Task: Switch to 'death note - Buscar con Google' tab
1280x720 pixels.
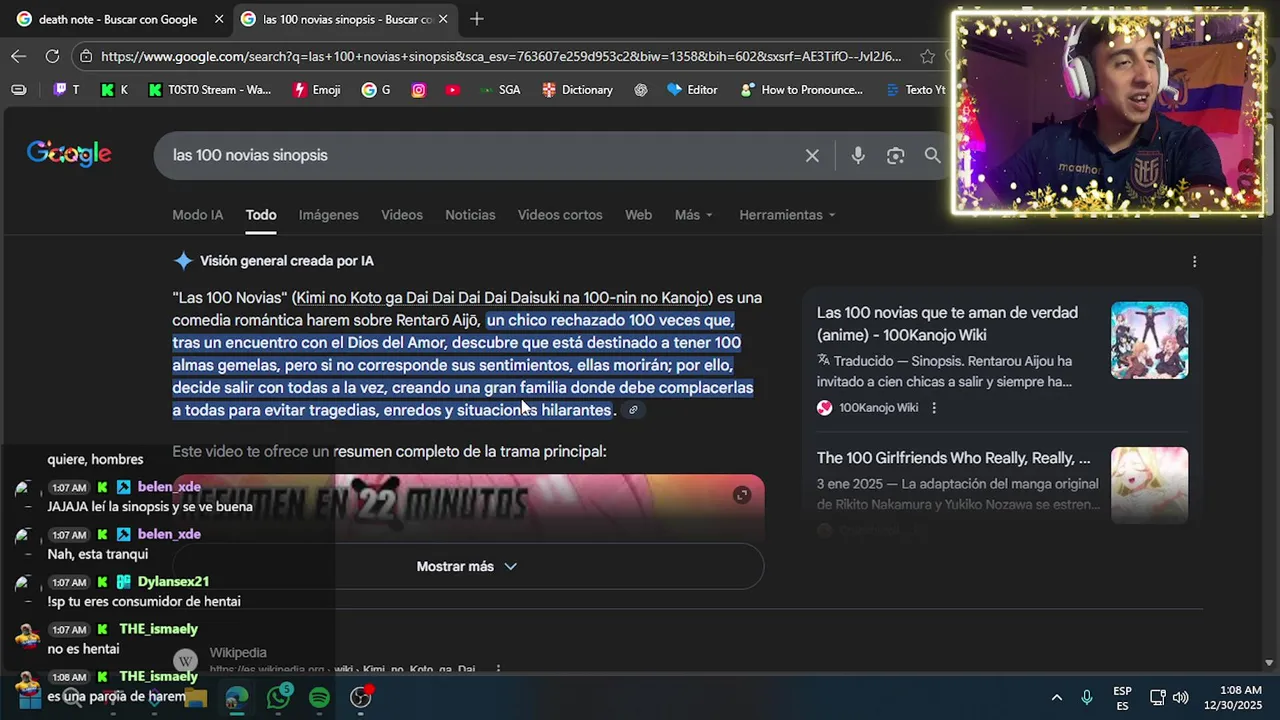Action: pyautogui.click(x=118, y=19)
